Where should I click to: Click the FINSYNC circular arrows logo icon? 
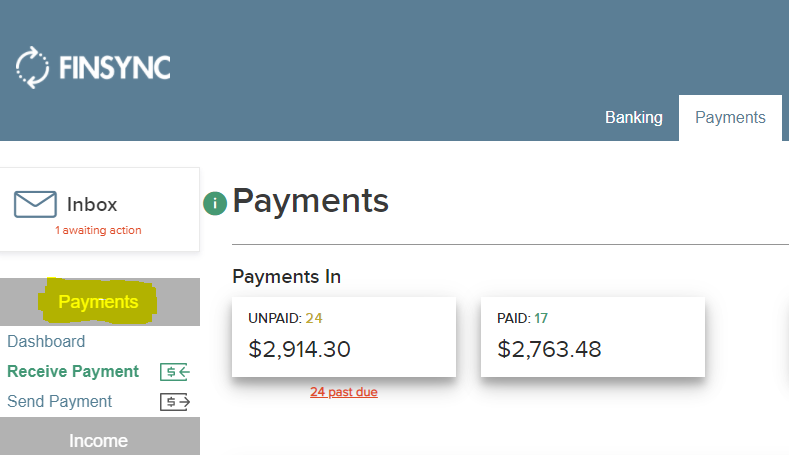coord(32,67)
